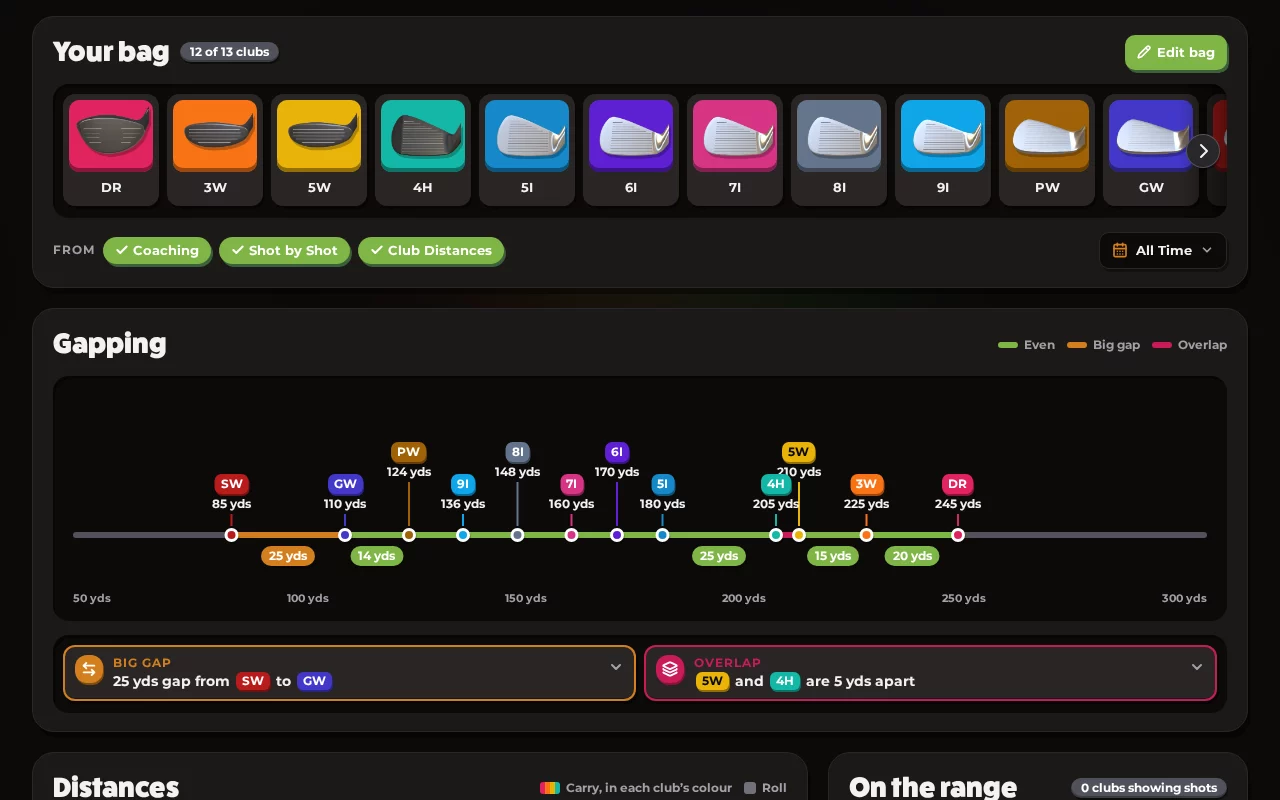Click the orange 25 yds gap label
This screenshot has width=1280, height=800.
288,556
